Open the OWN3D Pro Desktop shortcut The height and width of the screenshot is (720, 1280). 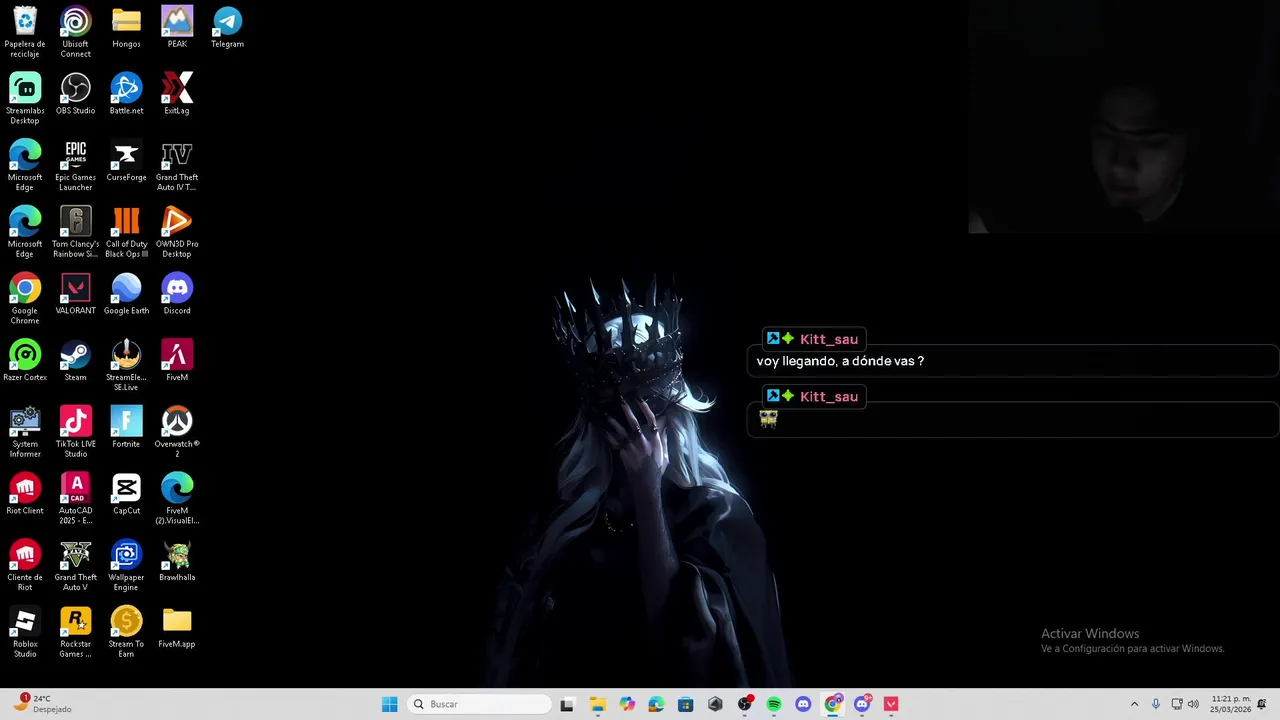[177, 233]
